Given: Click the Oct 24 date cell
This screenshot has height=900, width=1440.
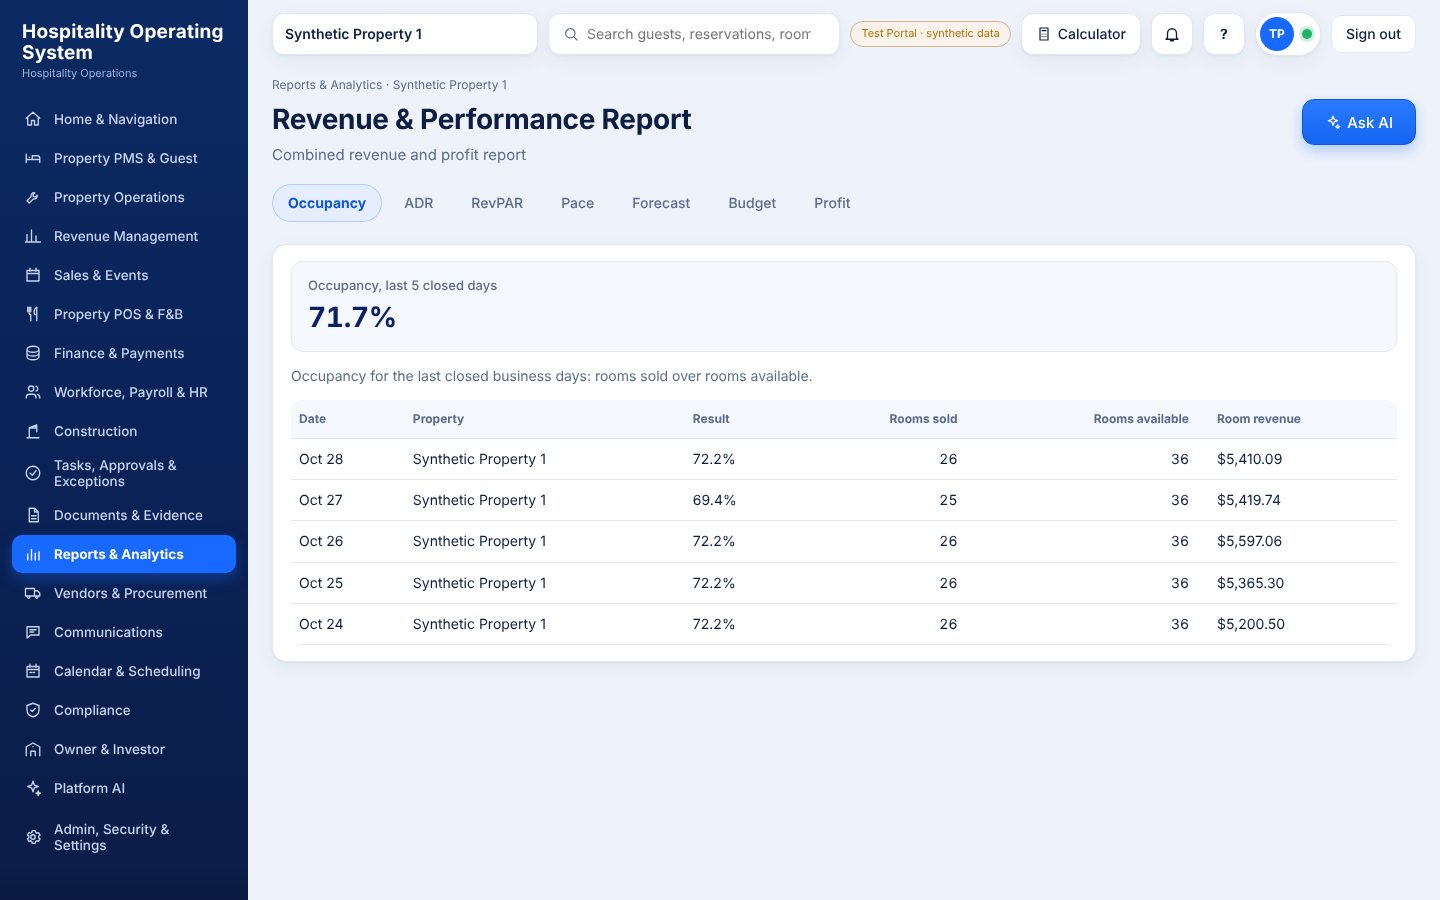Looking at the screenshot, I should click(x=321, y=624).
